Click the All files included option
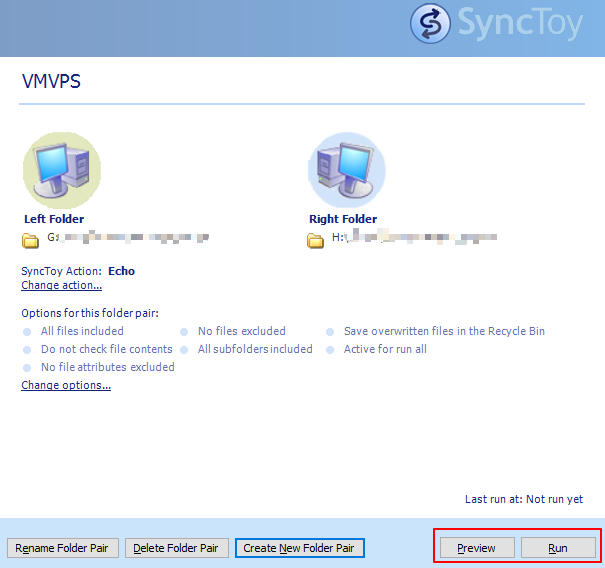This screenshot has height=568, width=605. click(82, 331)
